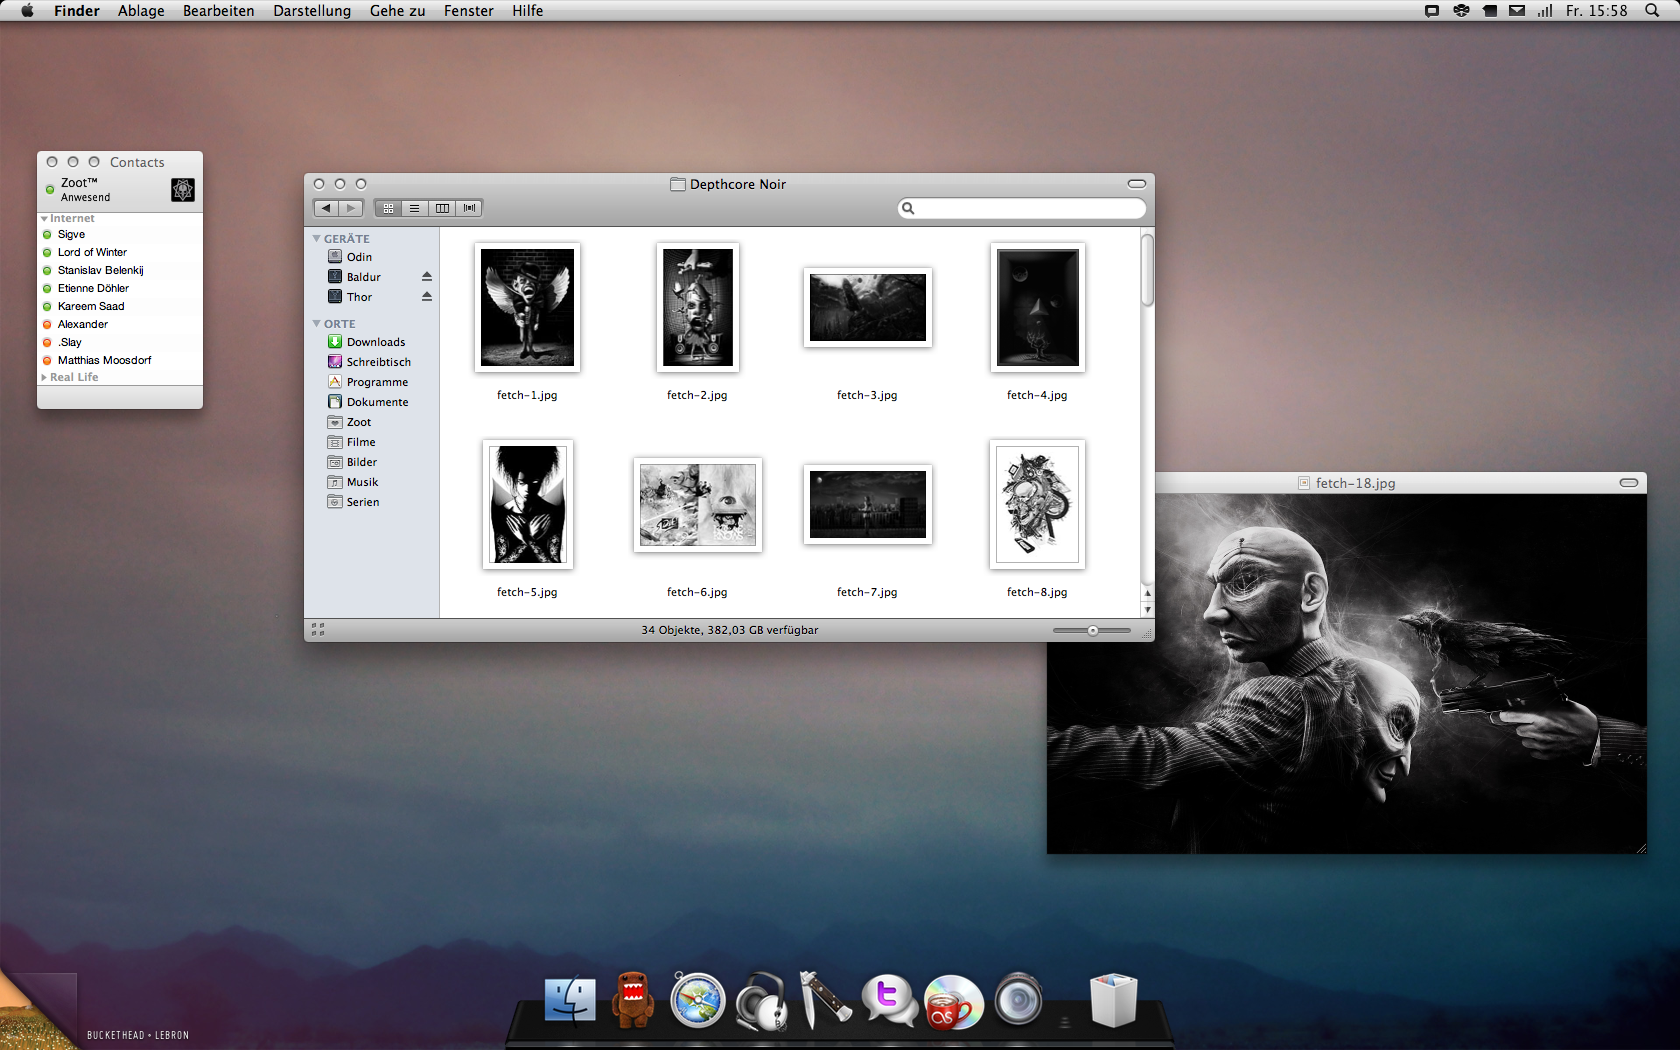Expand the Real Life contacts group
Viewport: 1680px width, 1050px height.
pyautogui.click(x=44, y=377)
